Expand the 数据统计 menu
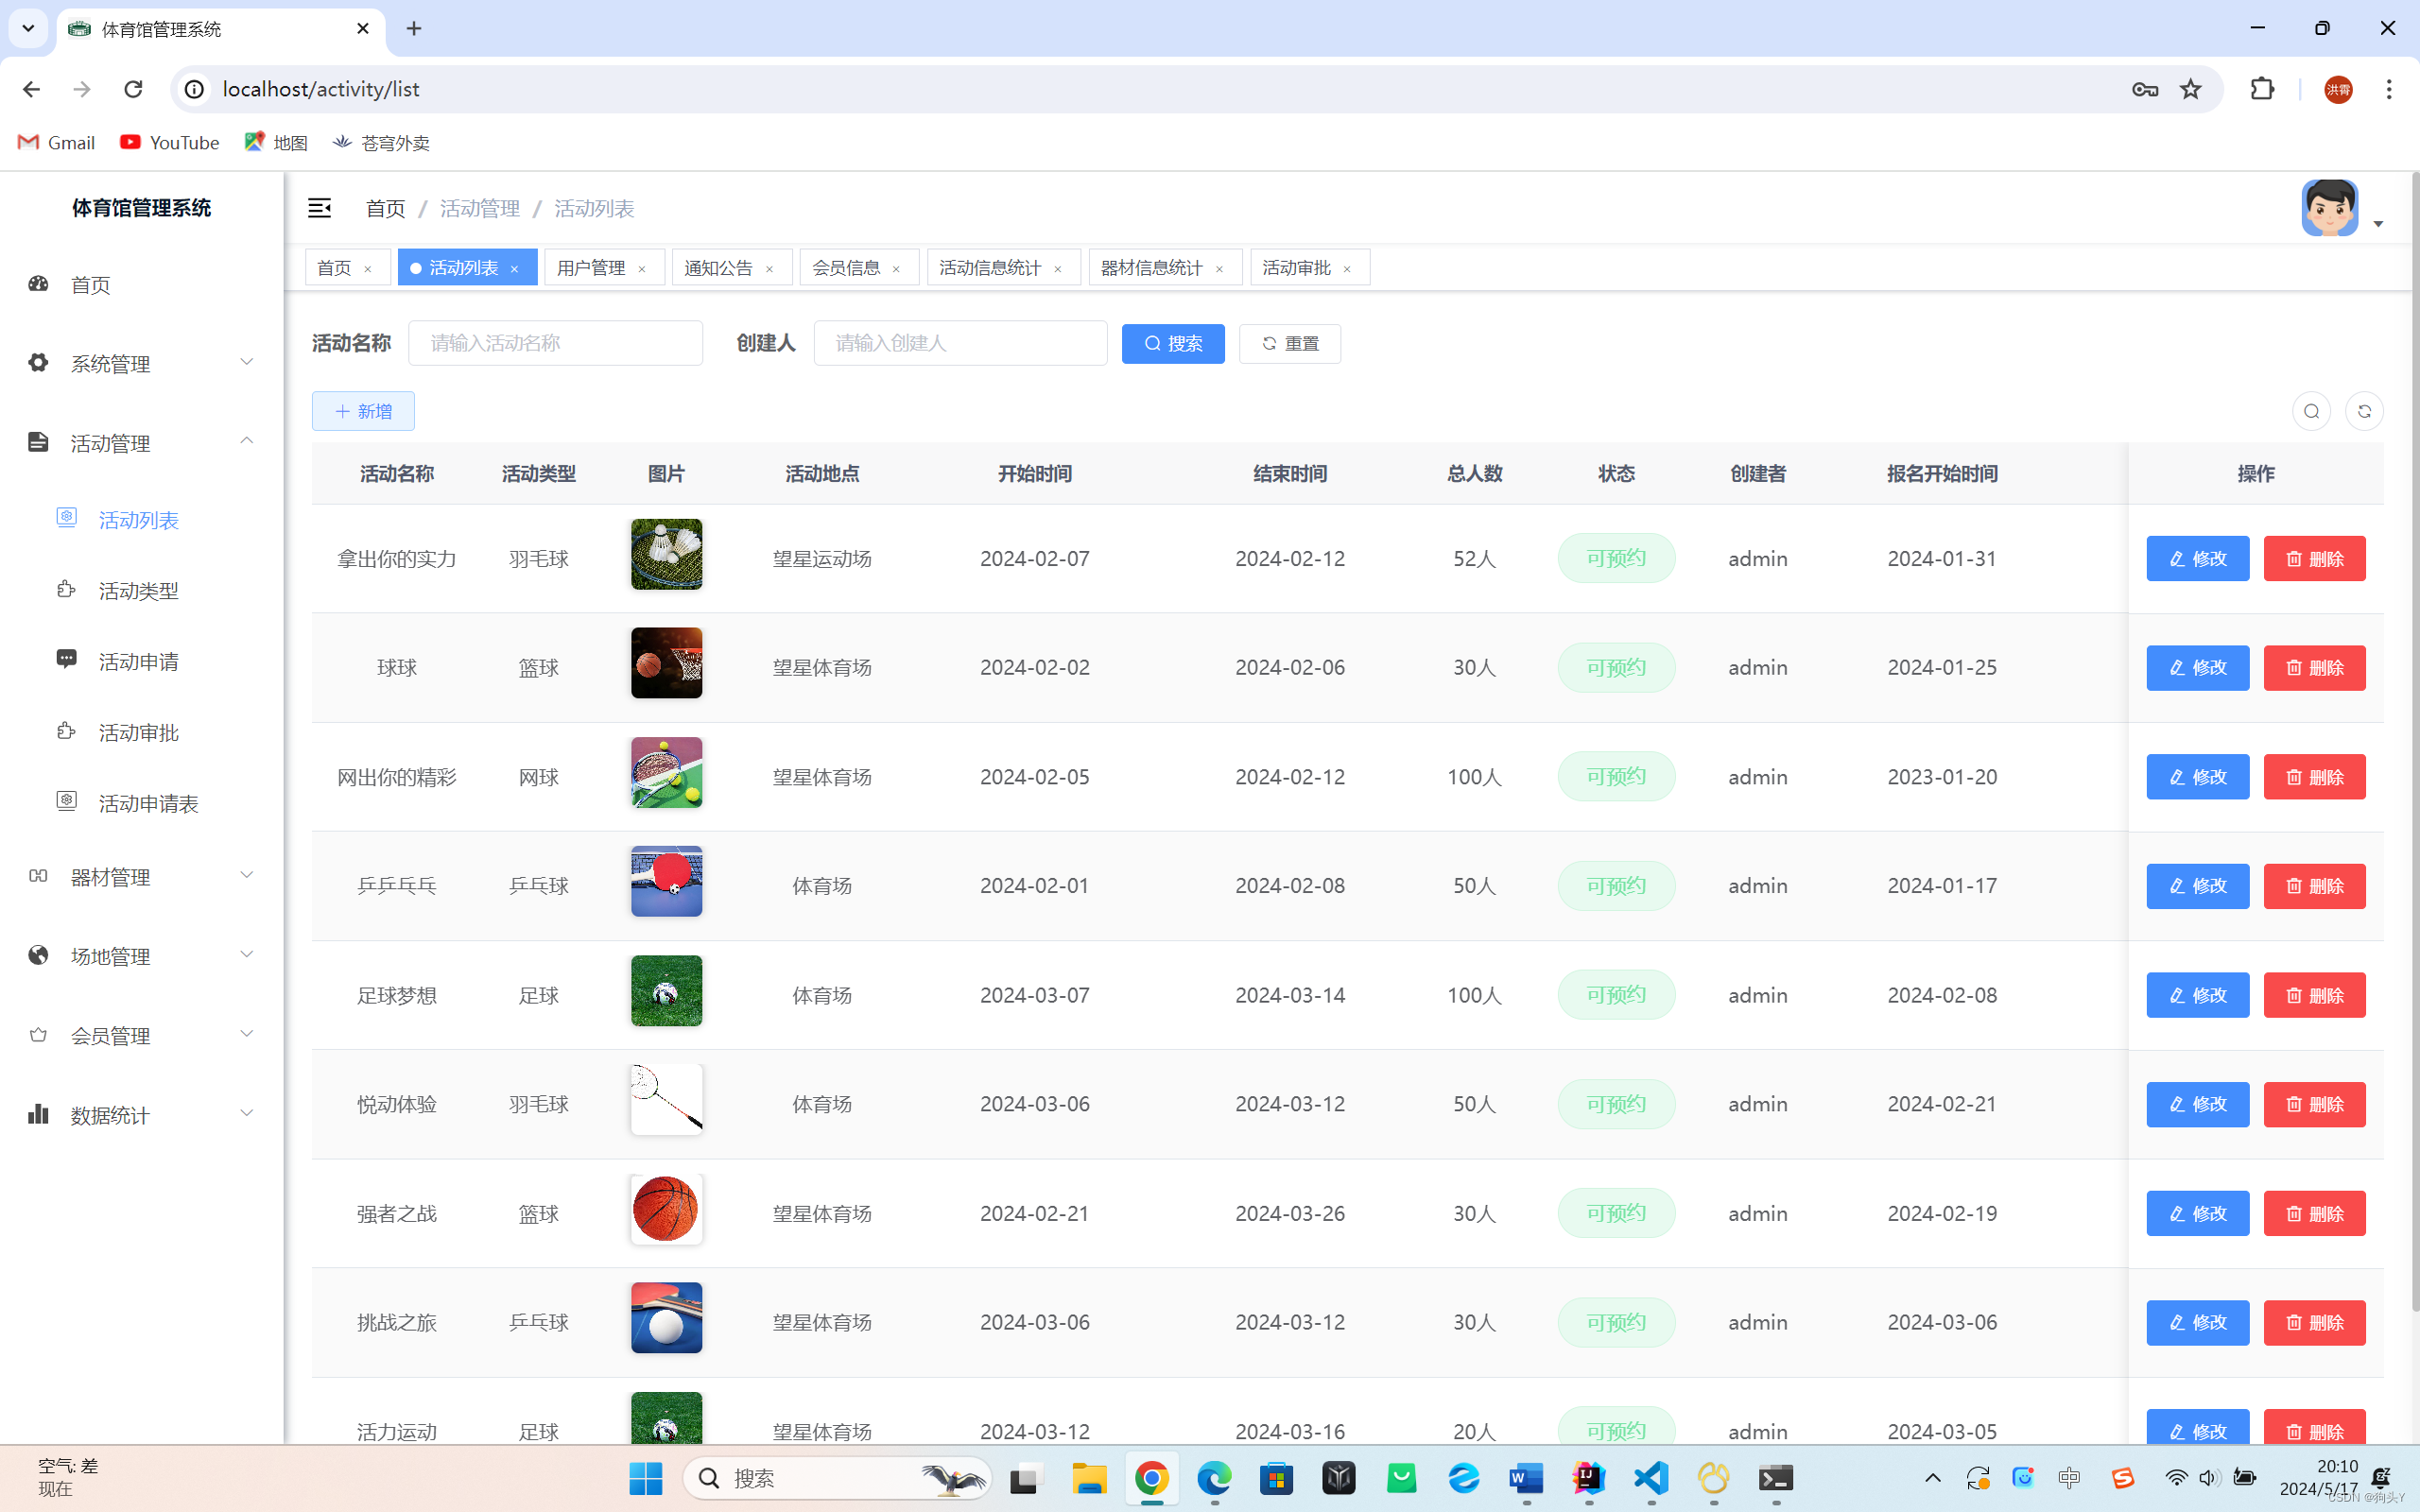2420x1512 pixels. tap(141, 1115)
